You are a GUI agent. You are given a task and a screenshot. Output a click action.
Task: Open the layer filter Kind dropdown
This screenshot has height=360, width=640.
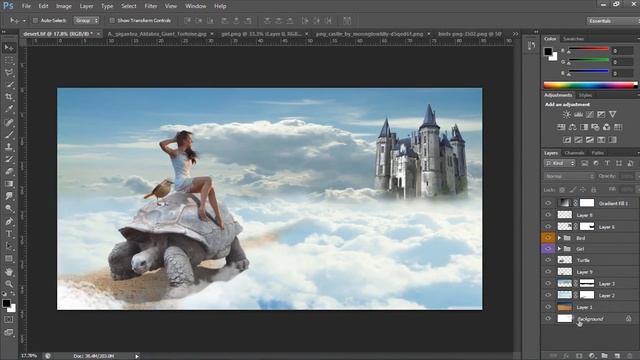coord(560,163)
